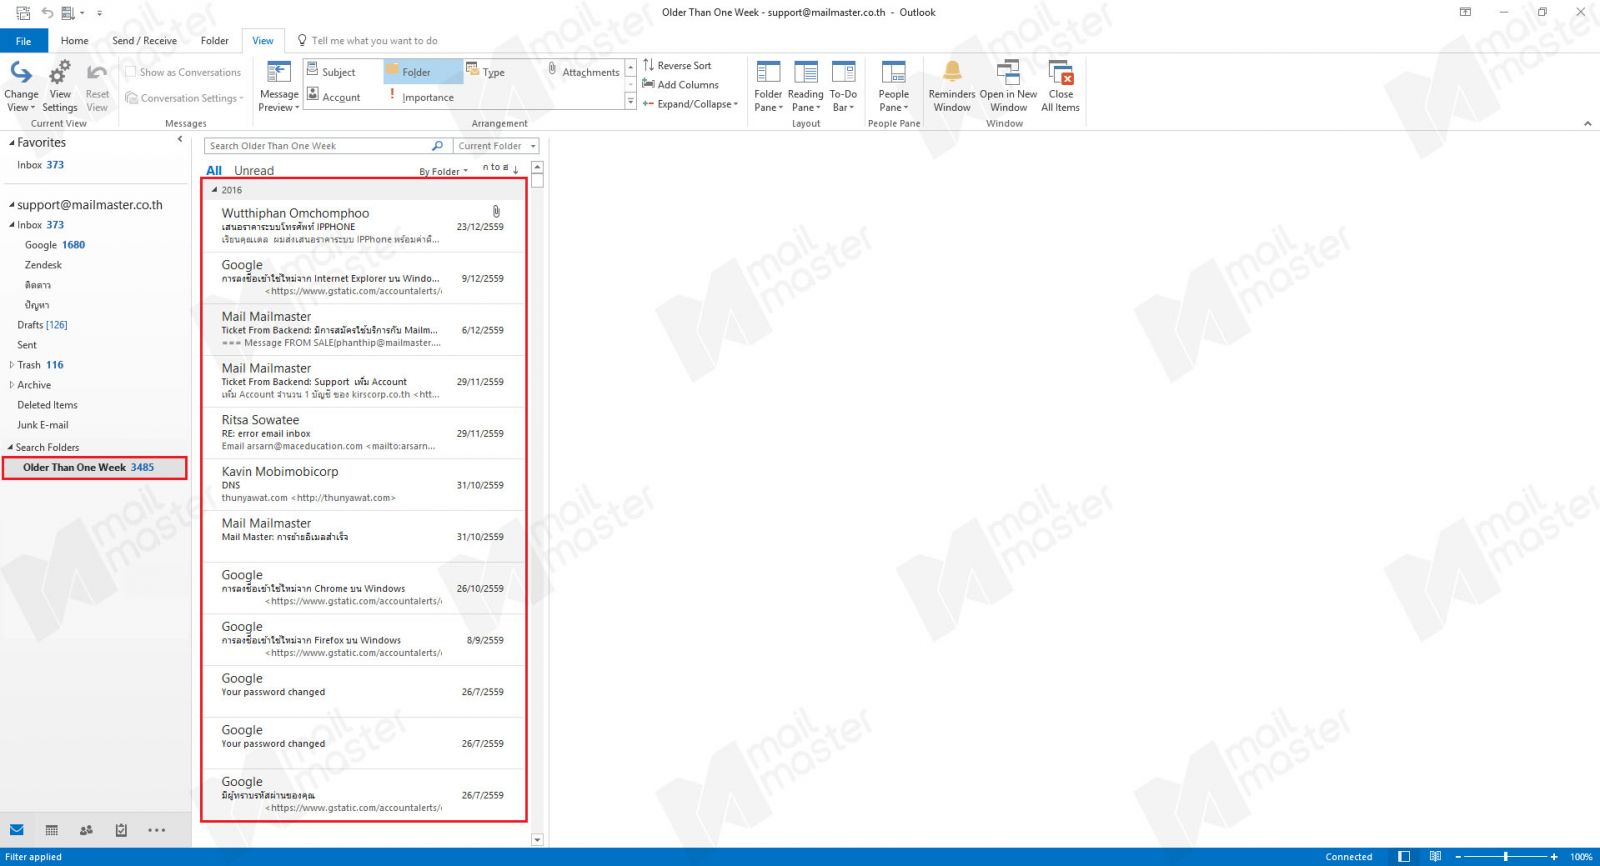Switch to Tasks view in navigation bar
1600x866 pixels.
pyautogui.click(x=121, y=830)
